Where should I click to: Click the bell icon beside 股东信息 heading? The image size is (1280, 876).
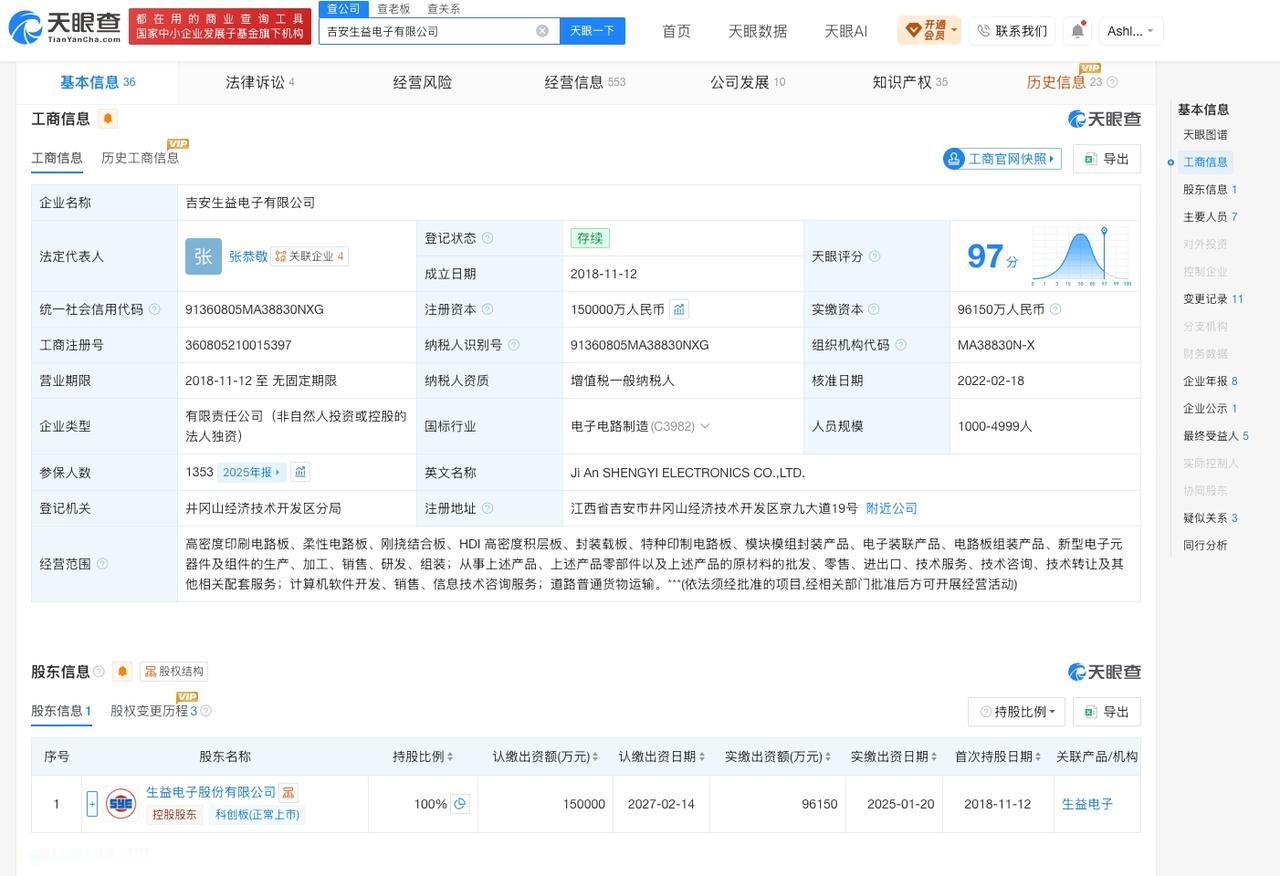122,671
